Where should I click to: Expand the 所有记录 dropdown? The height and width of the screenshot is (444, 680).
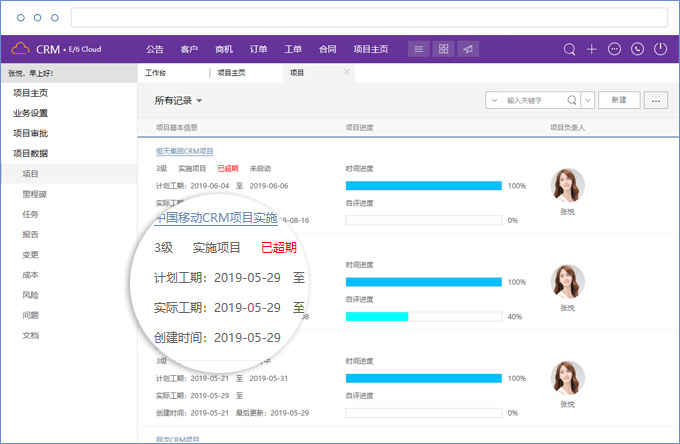pos(179,101)
